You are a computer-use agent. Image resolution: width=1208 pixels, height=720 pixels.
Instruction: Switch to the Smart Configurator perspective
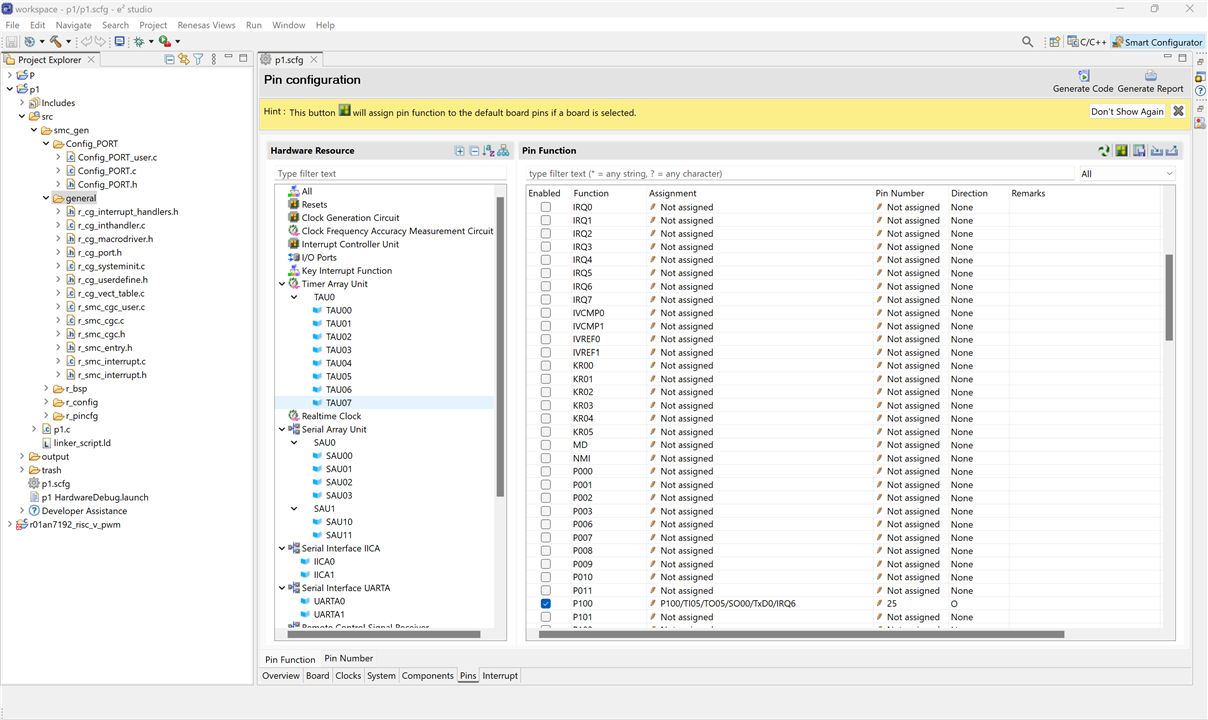coord(1156,42)
